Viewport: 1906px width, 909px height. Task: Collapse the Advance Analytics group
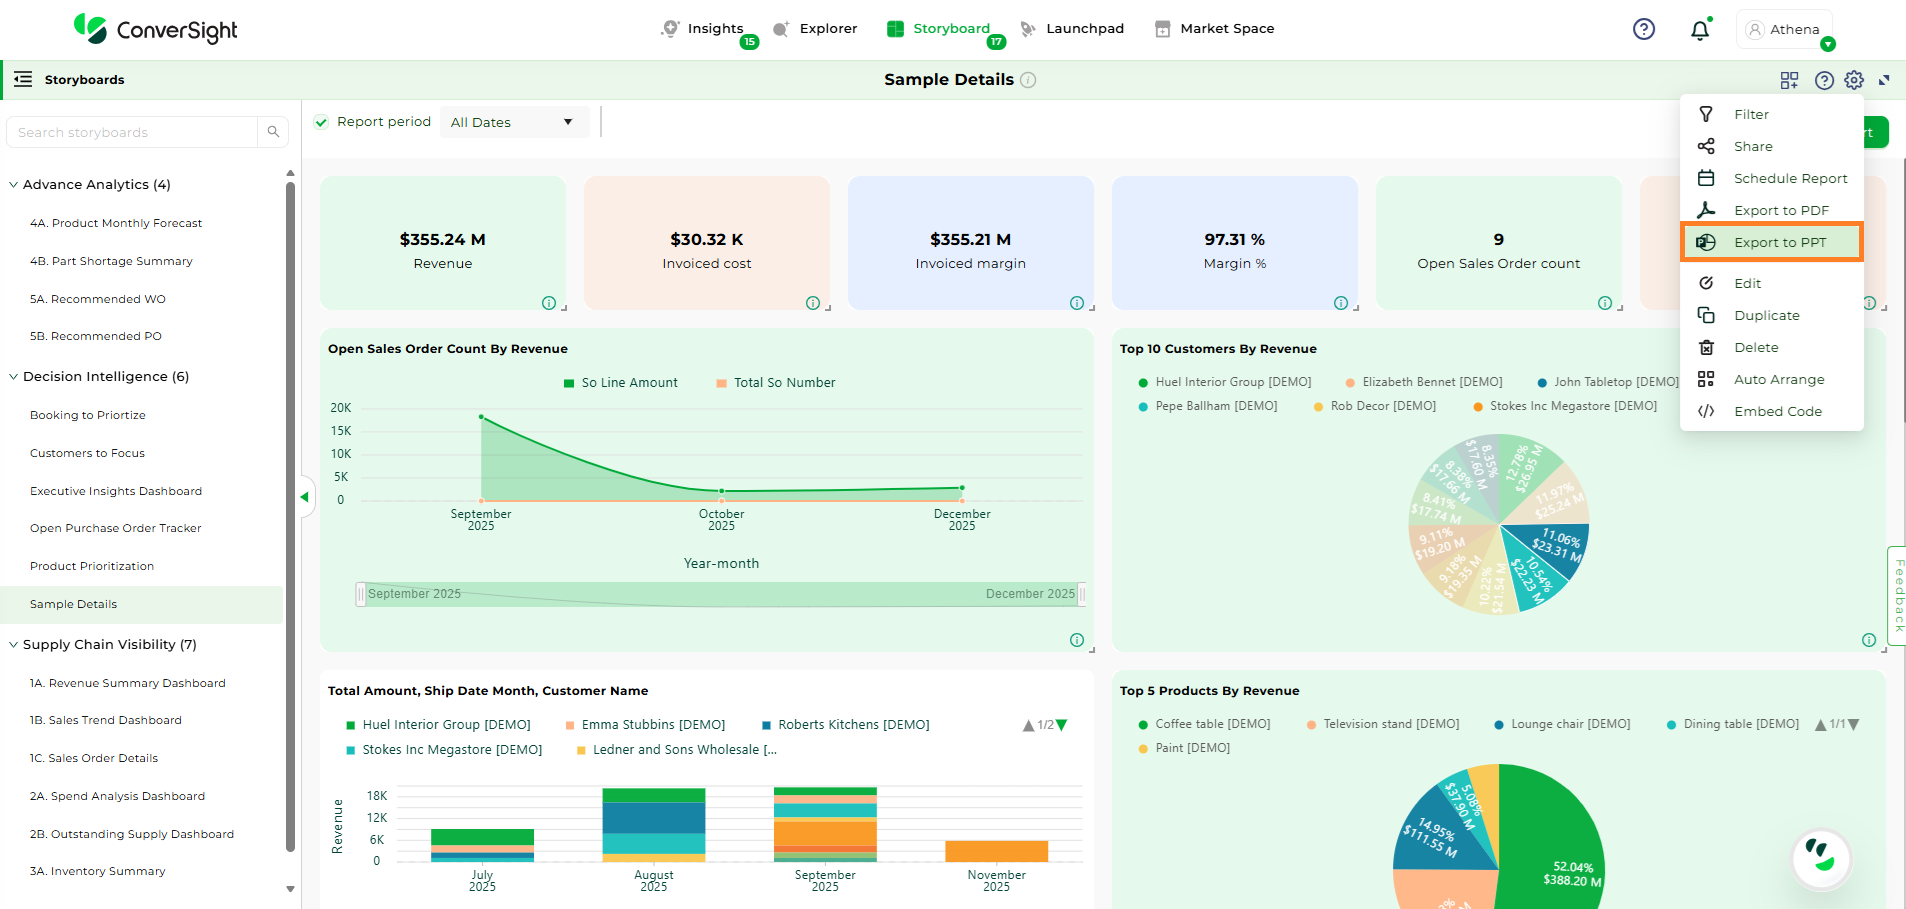click(x=14, y=185)
